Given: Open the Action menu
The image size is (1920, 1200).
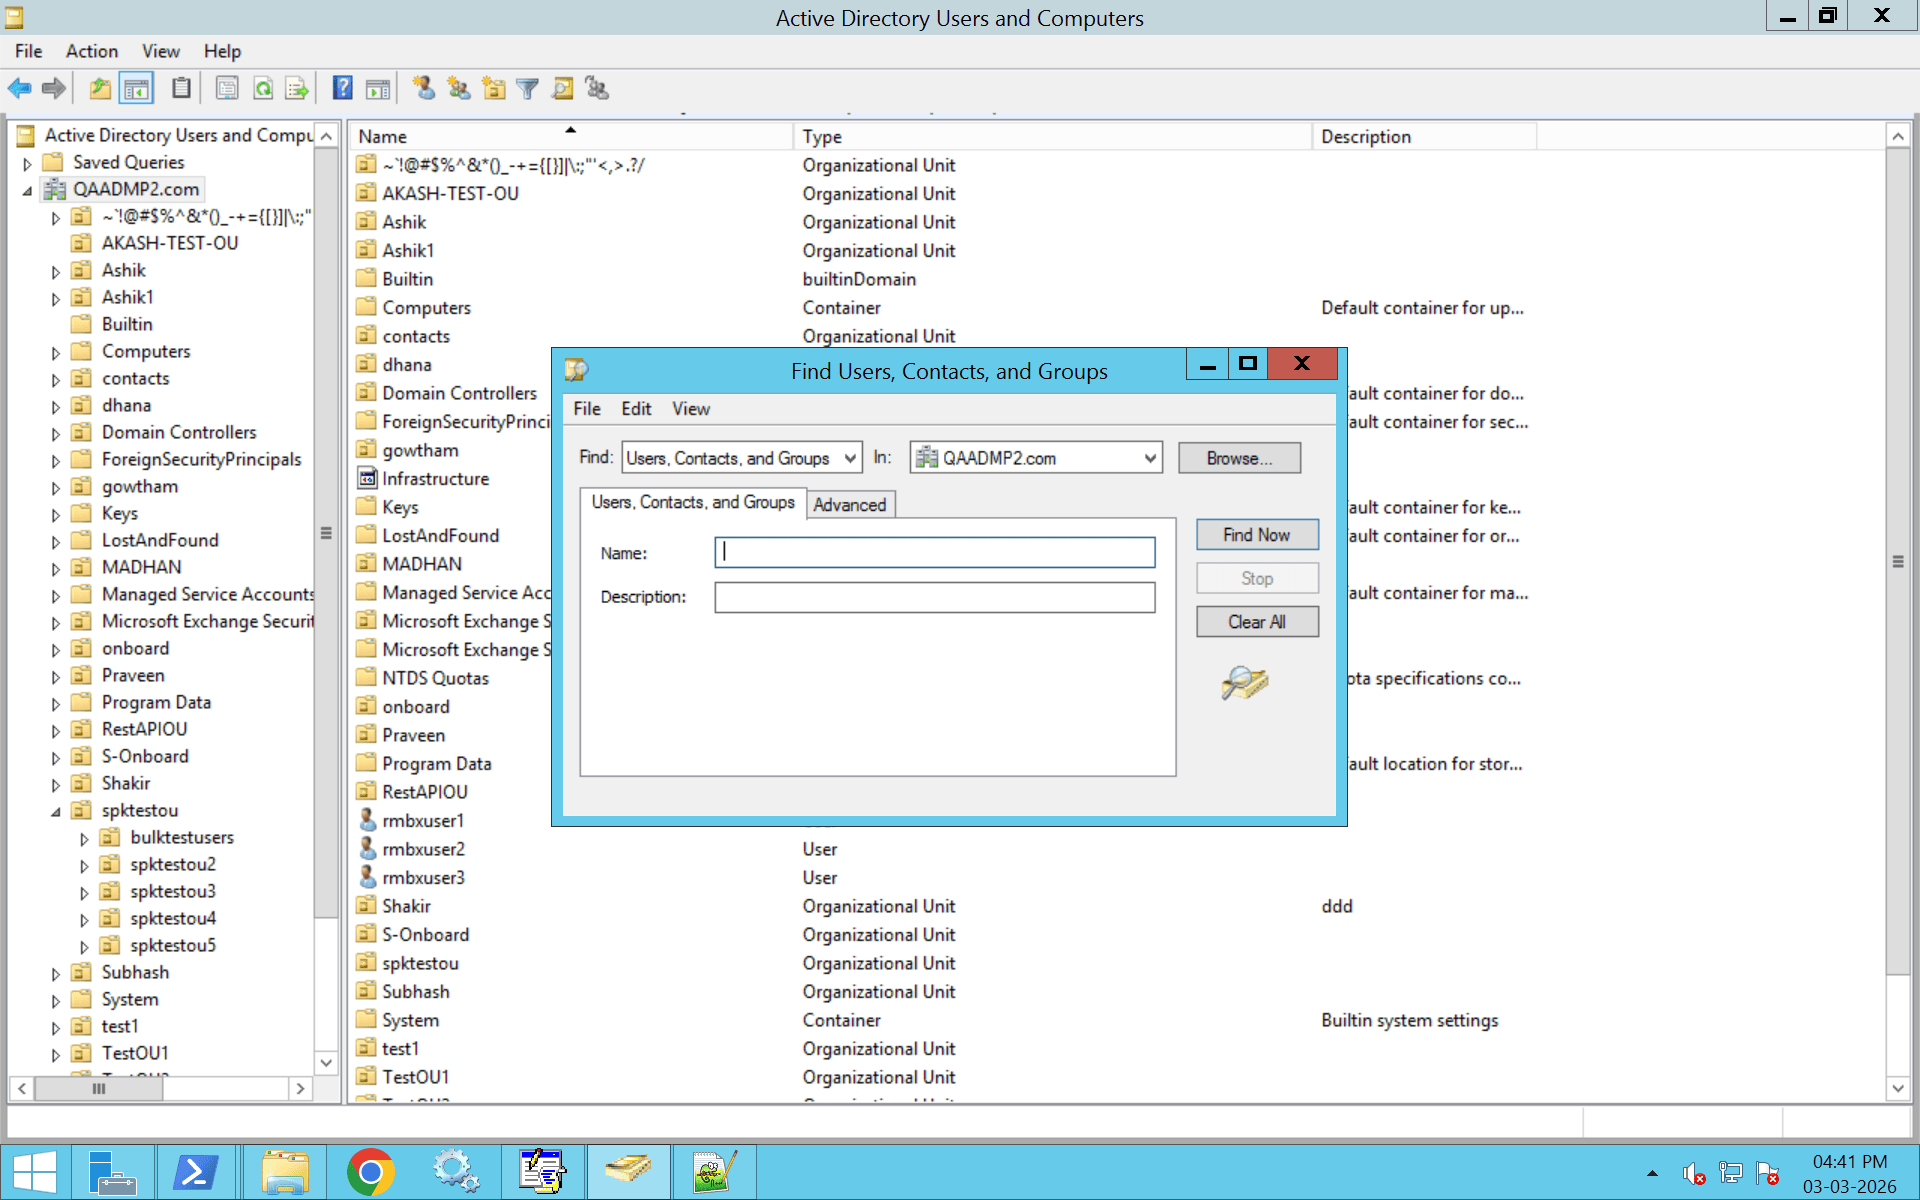Looking at the screenshot, I should [x=91, y=51].
